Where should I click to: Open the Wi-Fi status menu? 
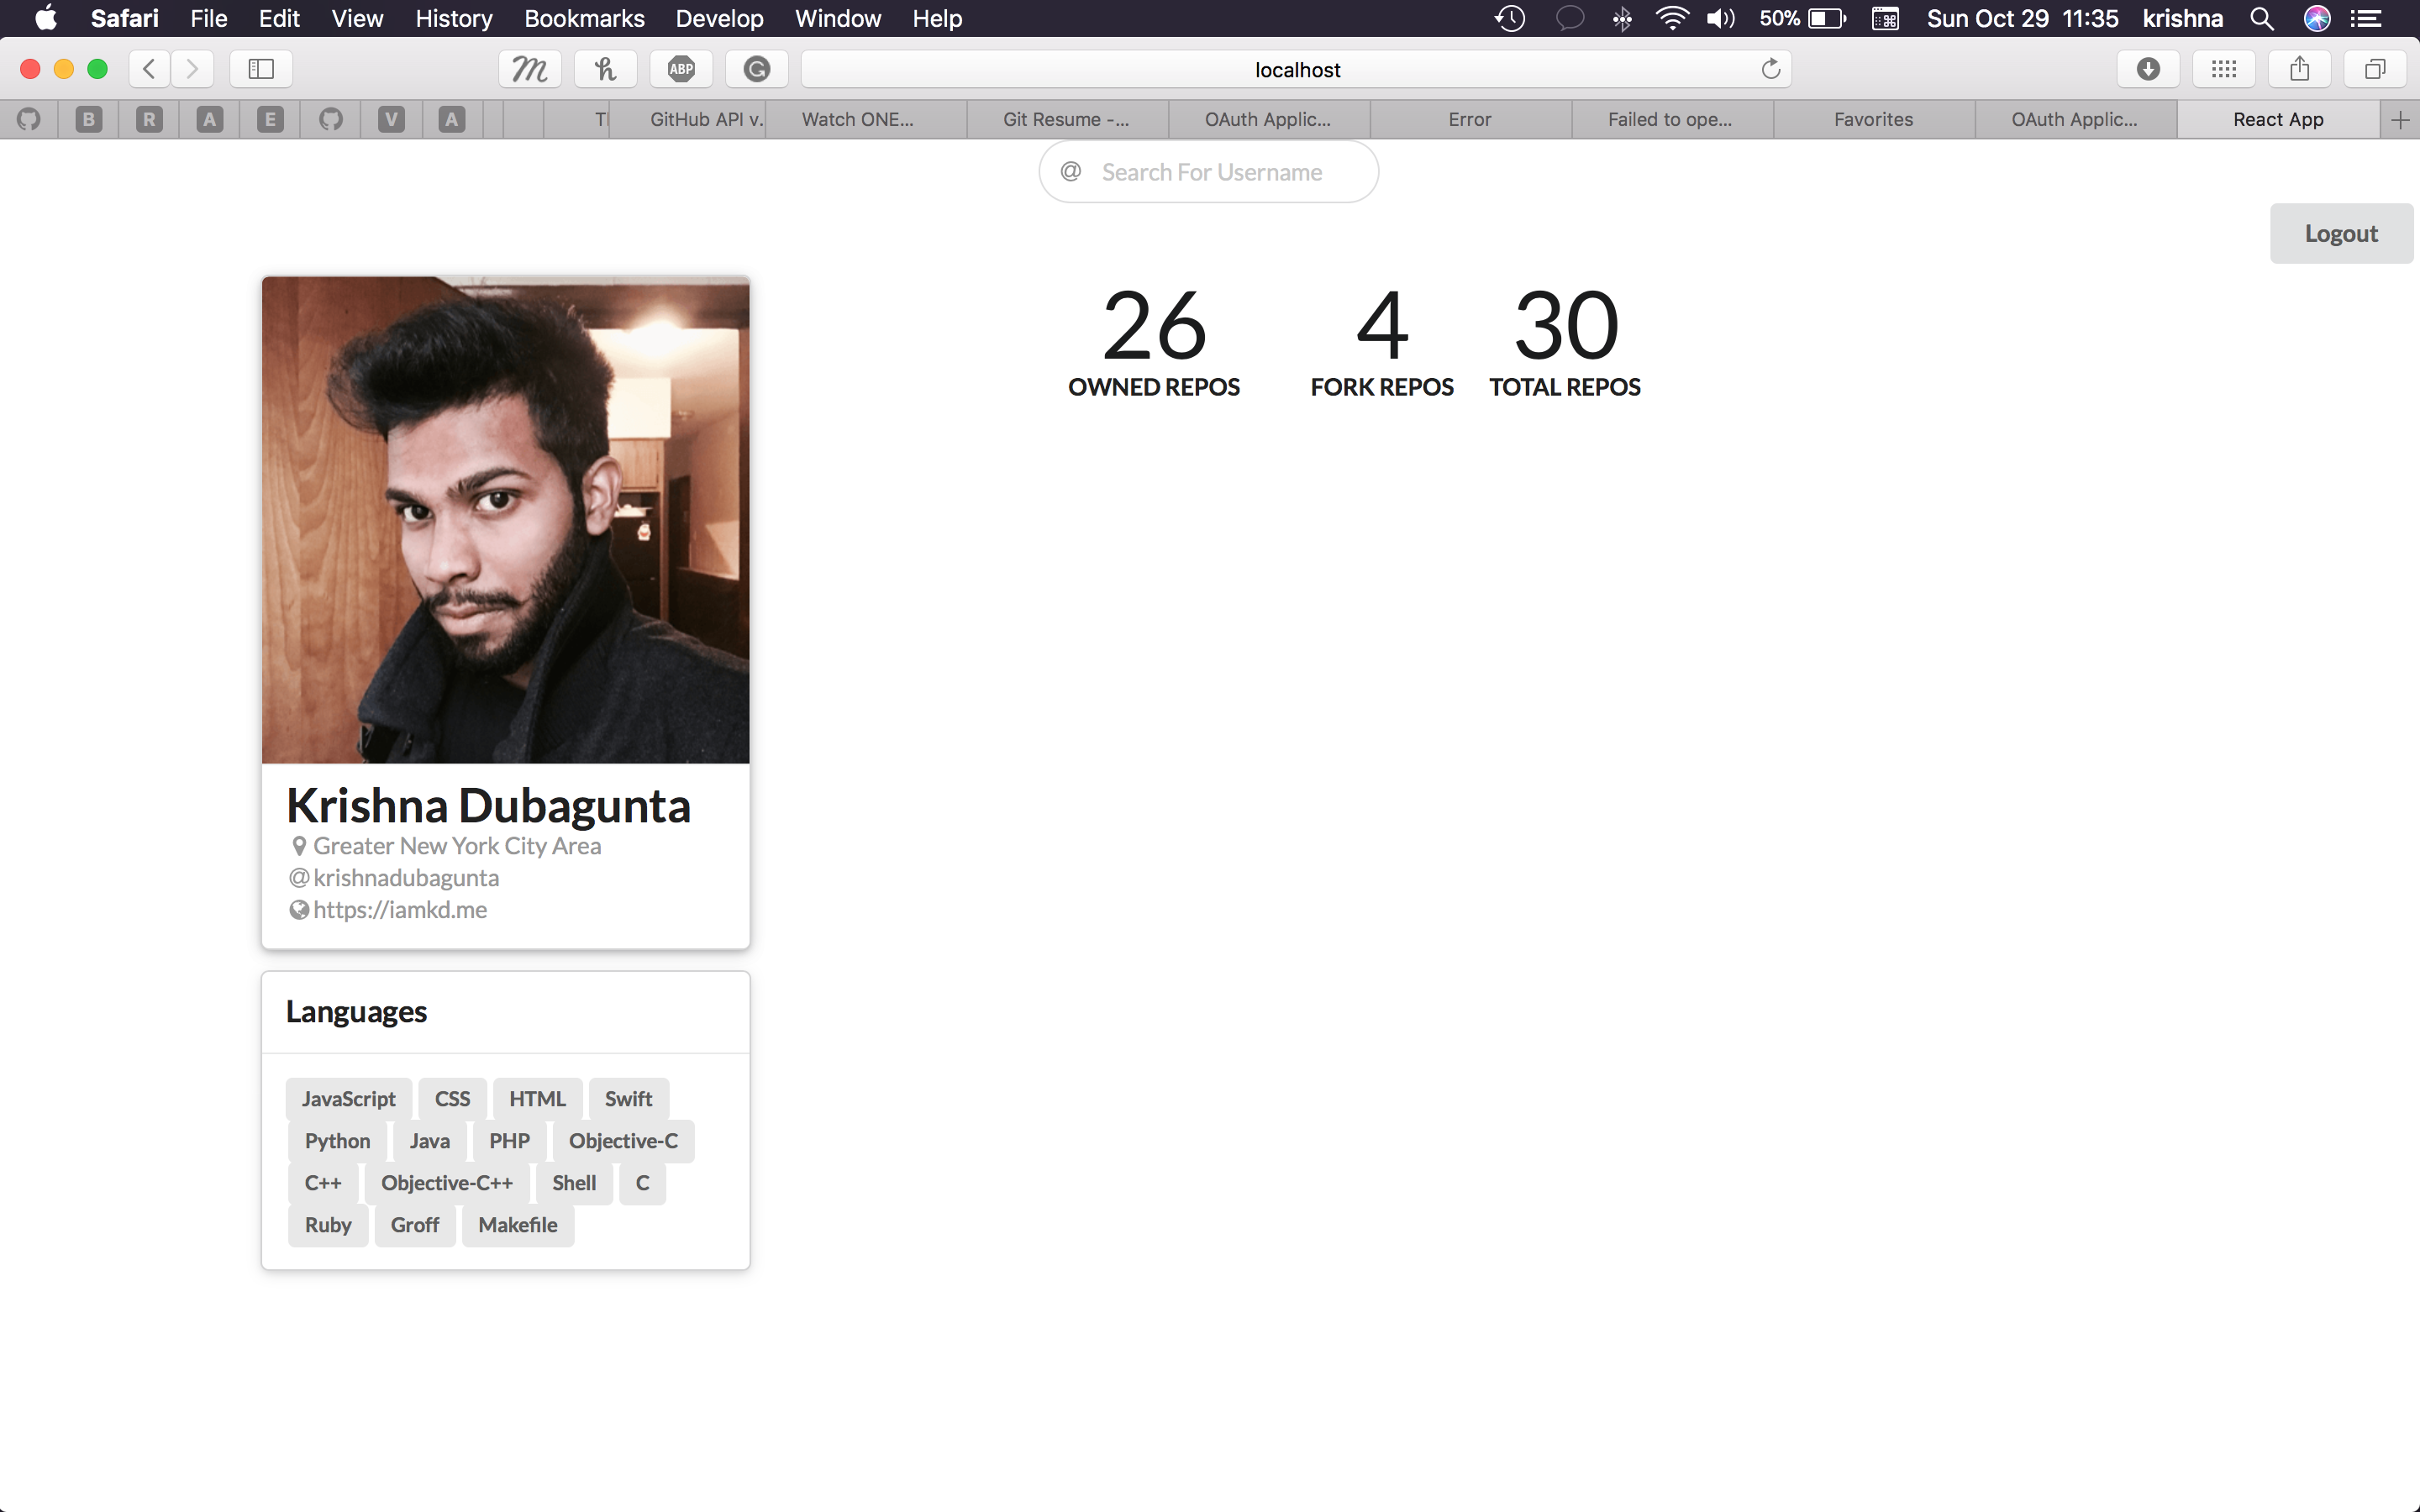1671,19
